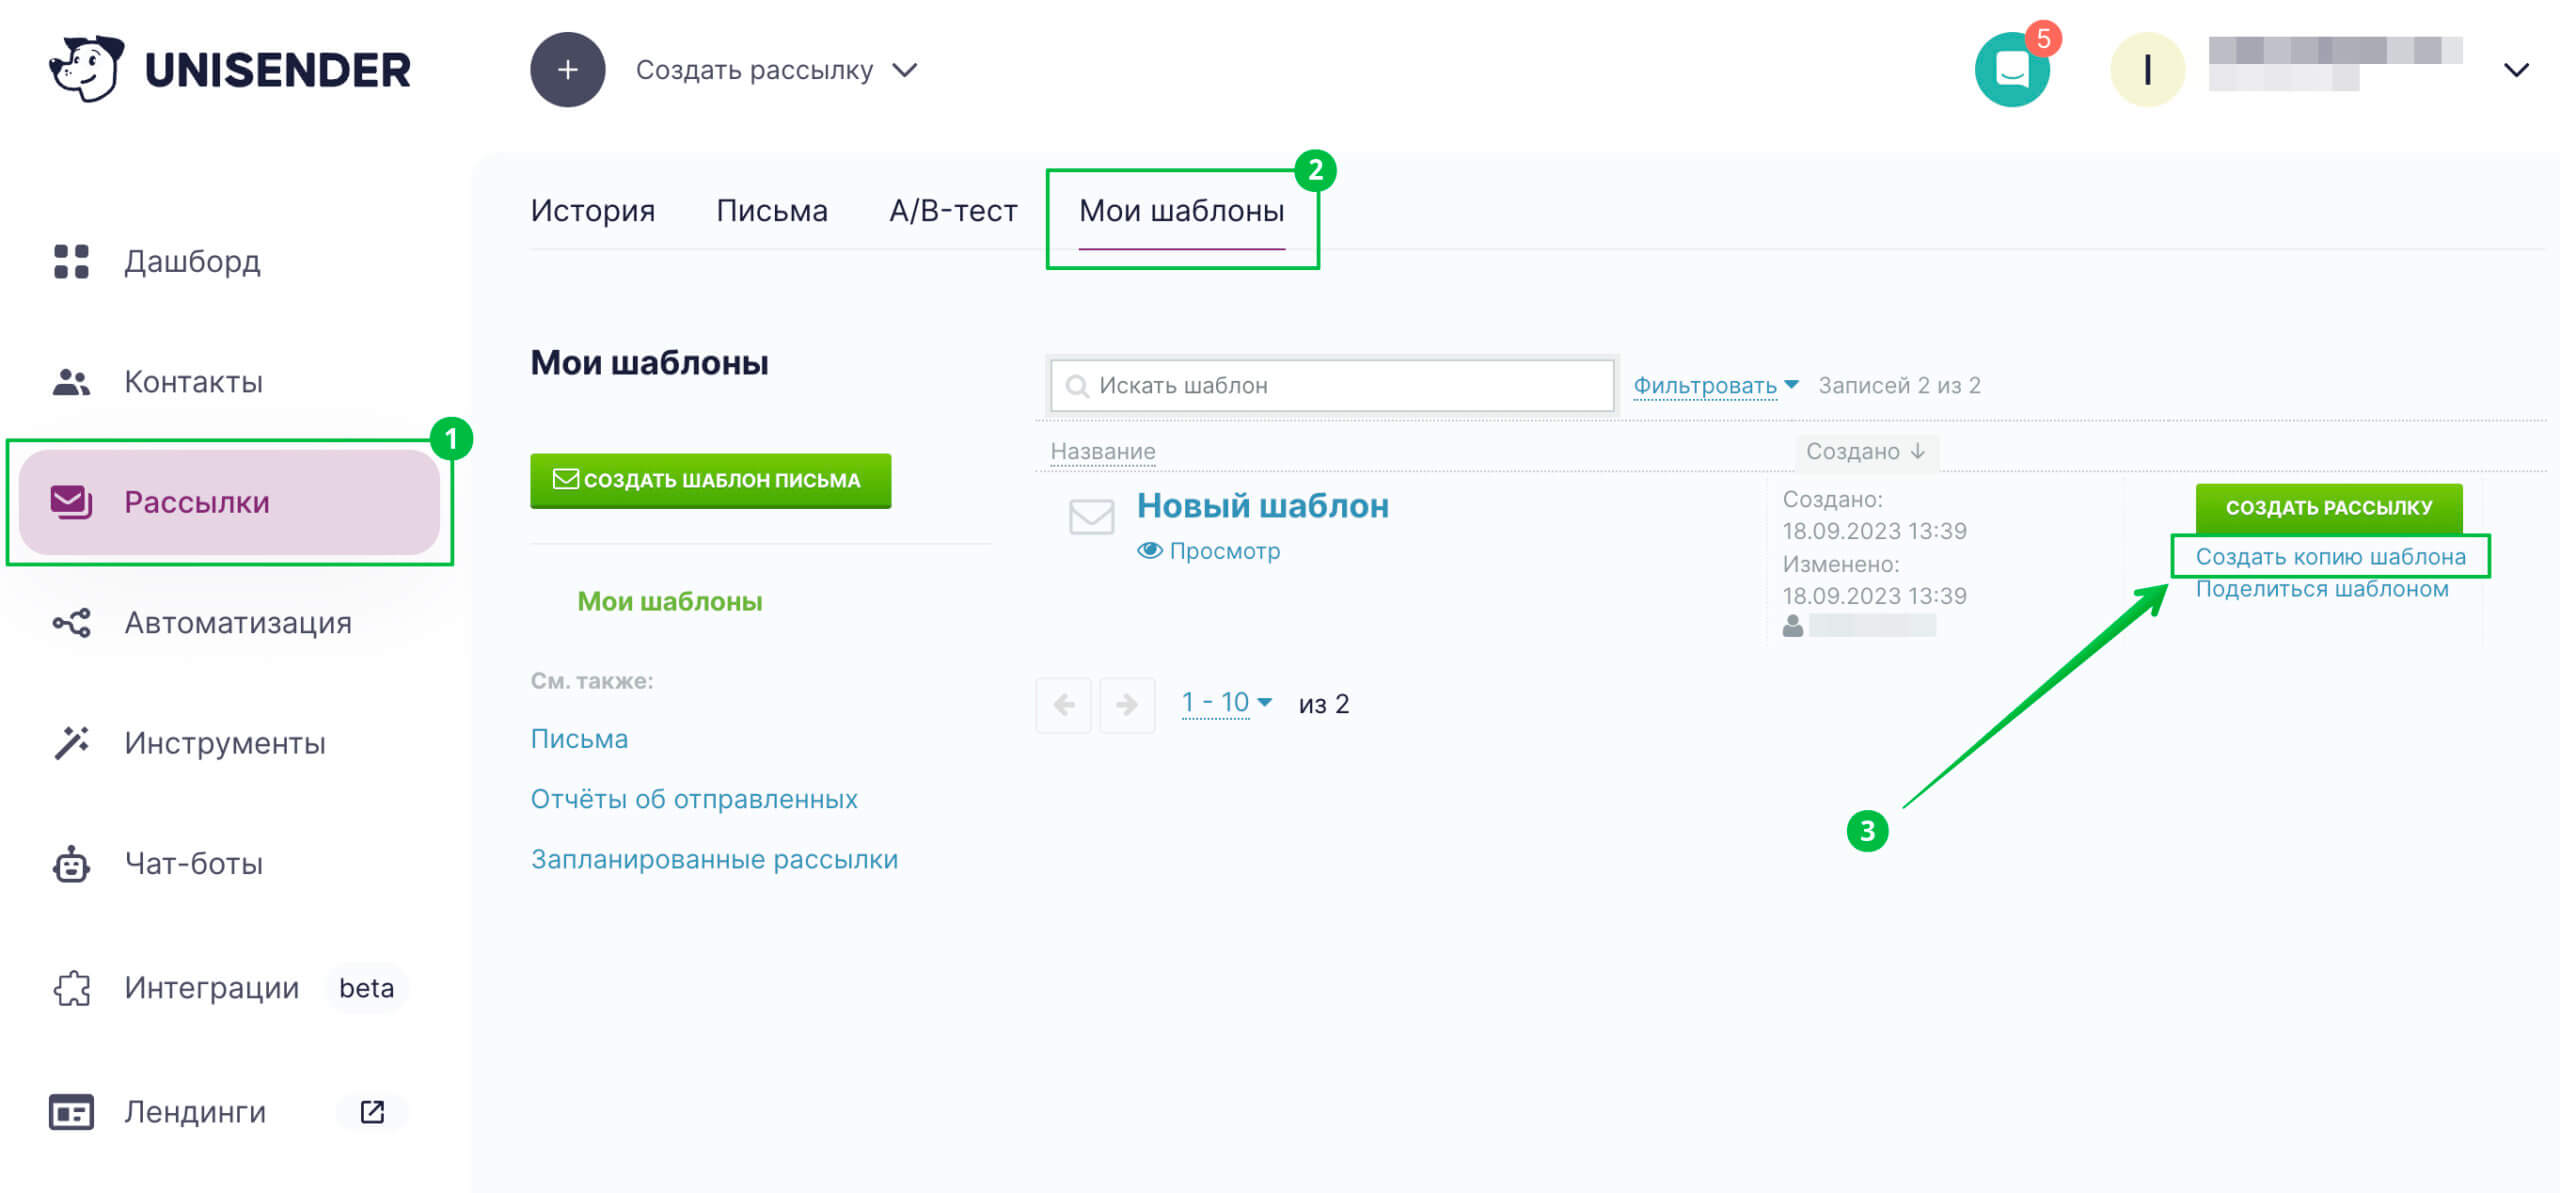Click the Создать шаблон письма button
2560x1193 pixels.
(710, 480)
